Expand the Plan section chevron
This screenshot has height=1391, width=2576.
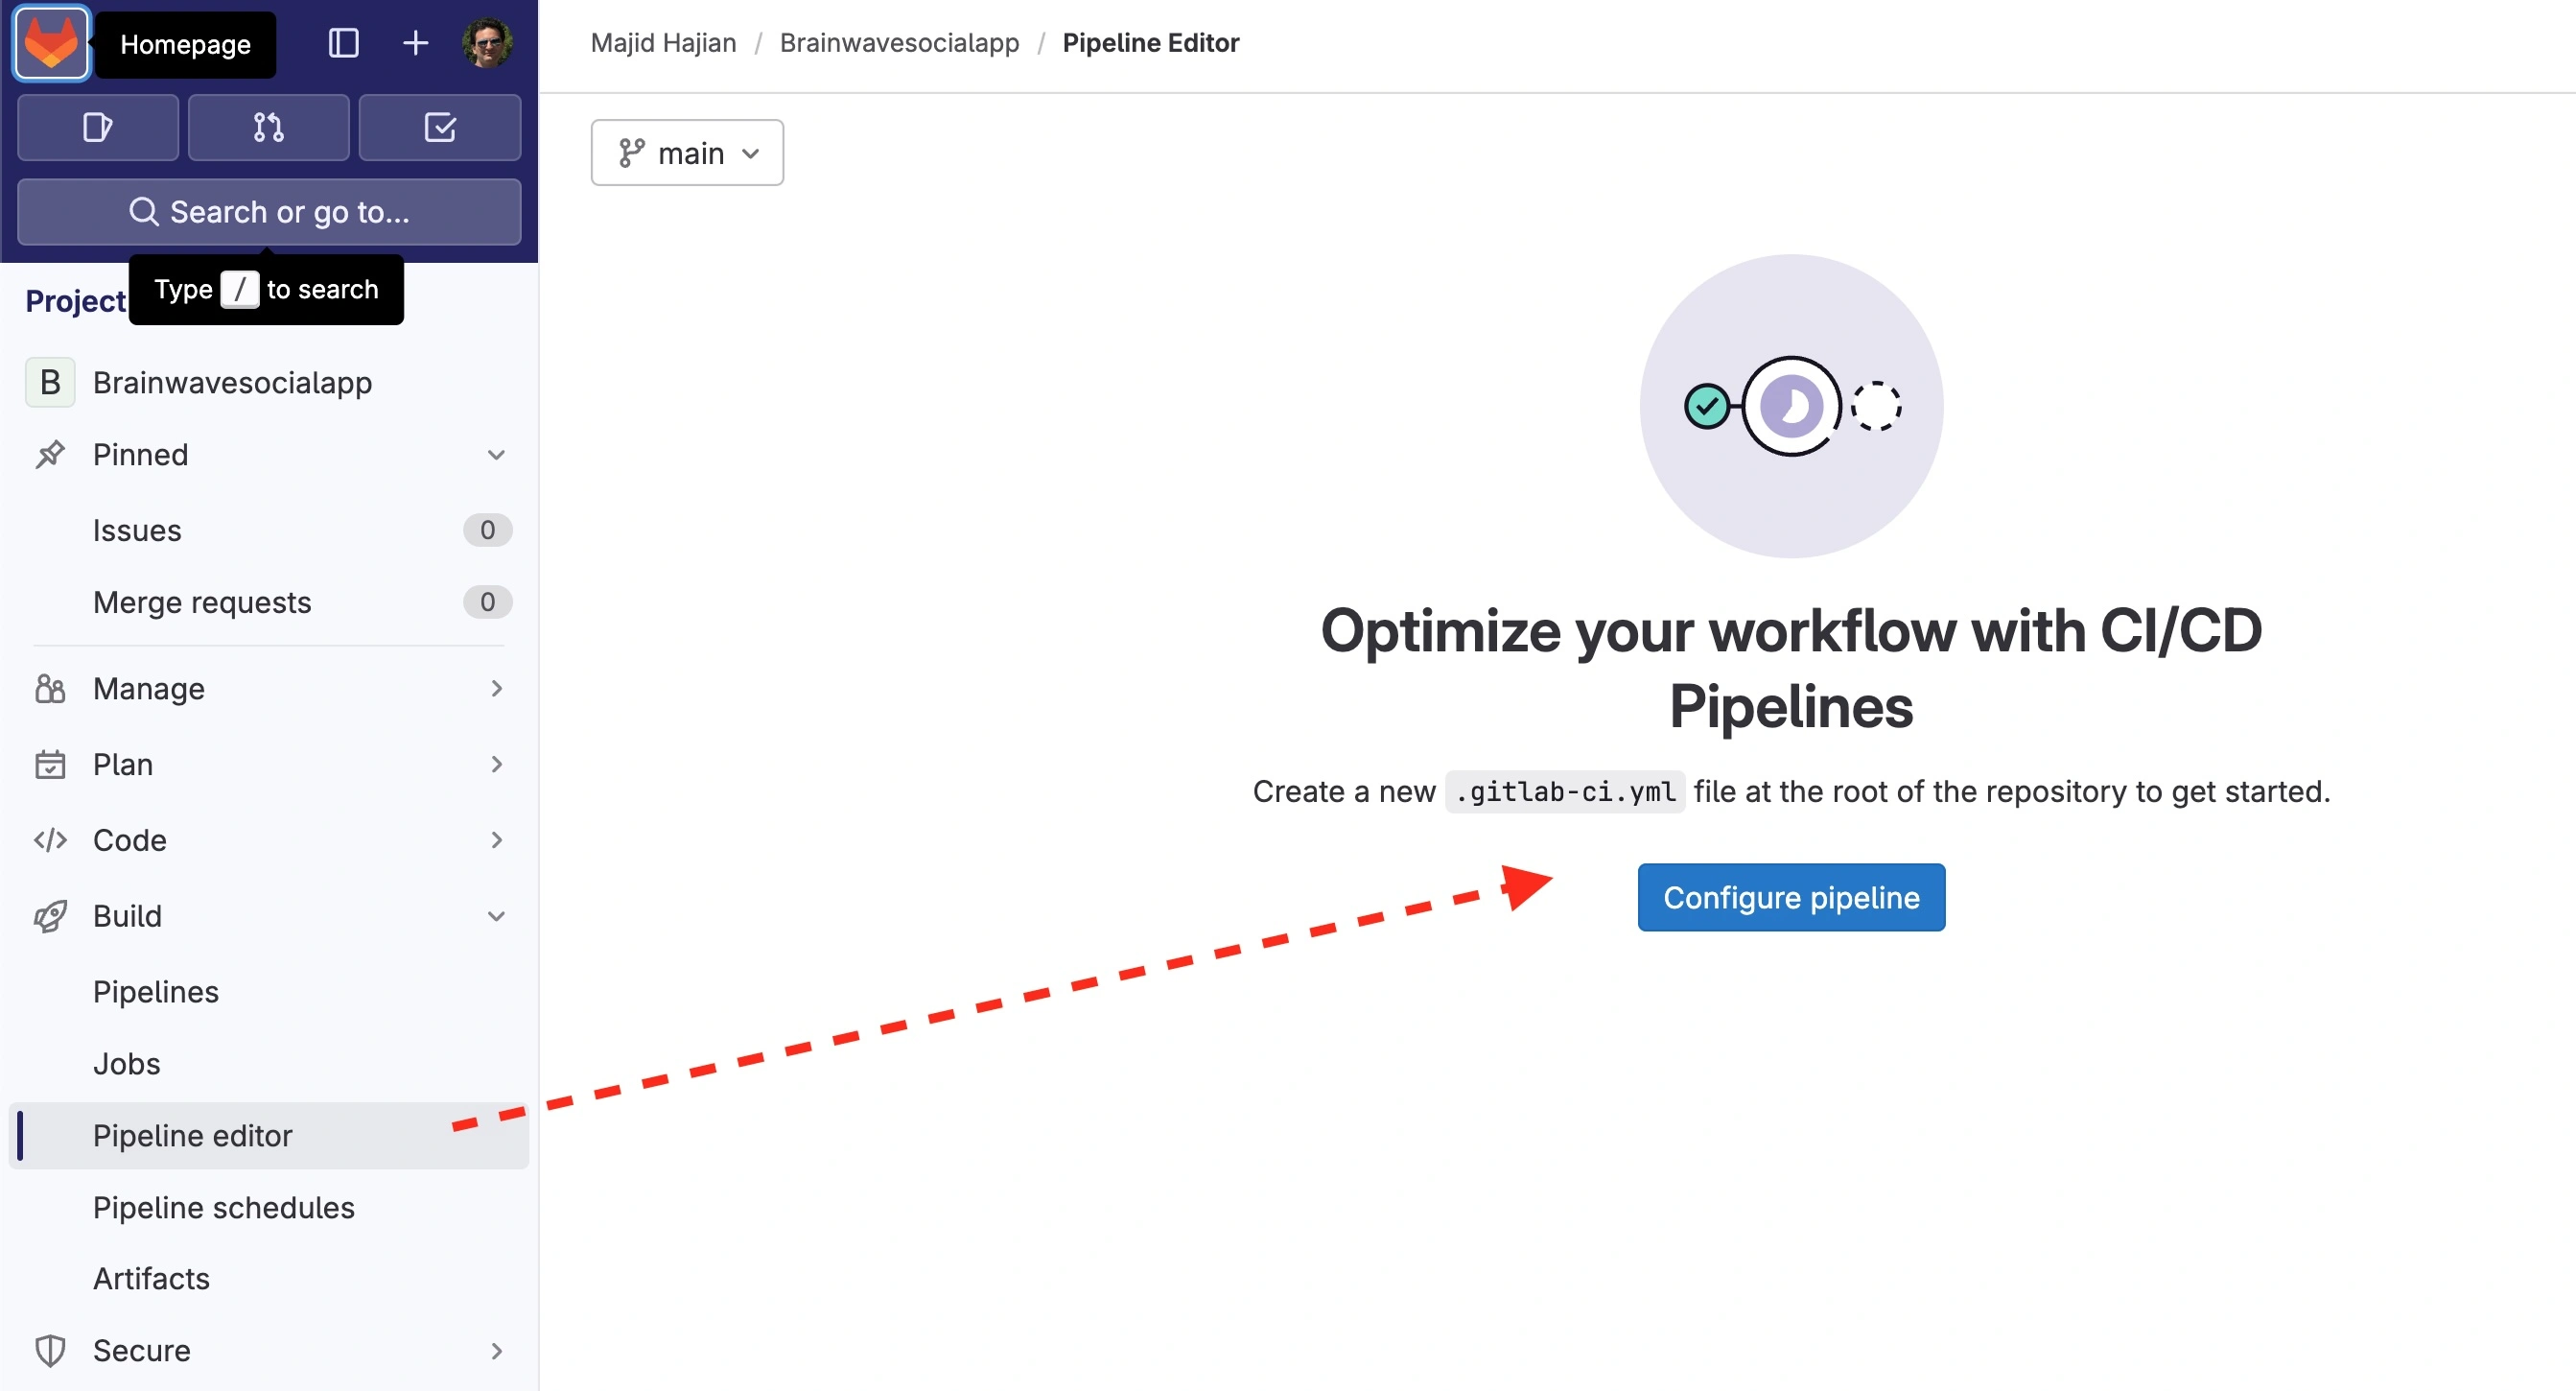pos(496,765)
